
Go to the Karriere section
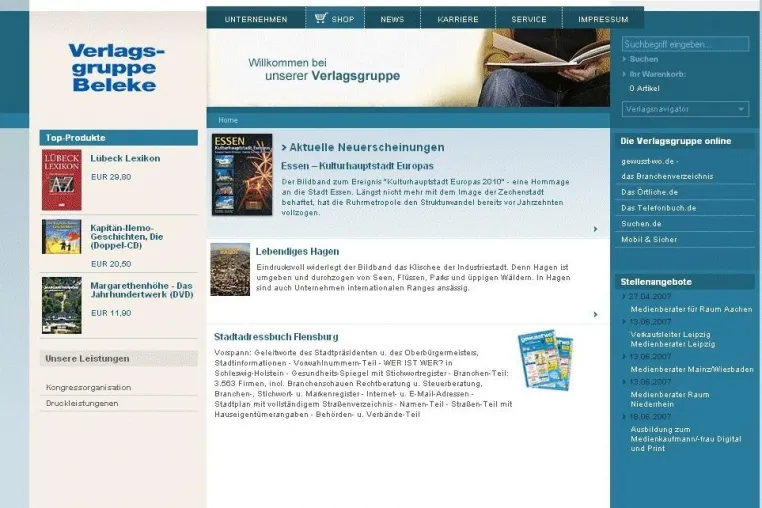[458, 19]
